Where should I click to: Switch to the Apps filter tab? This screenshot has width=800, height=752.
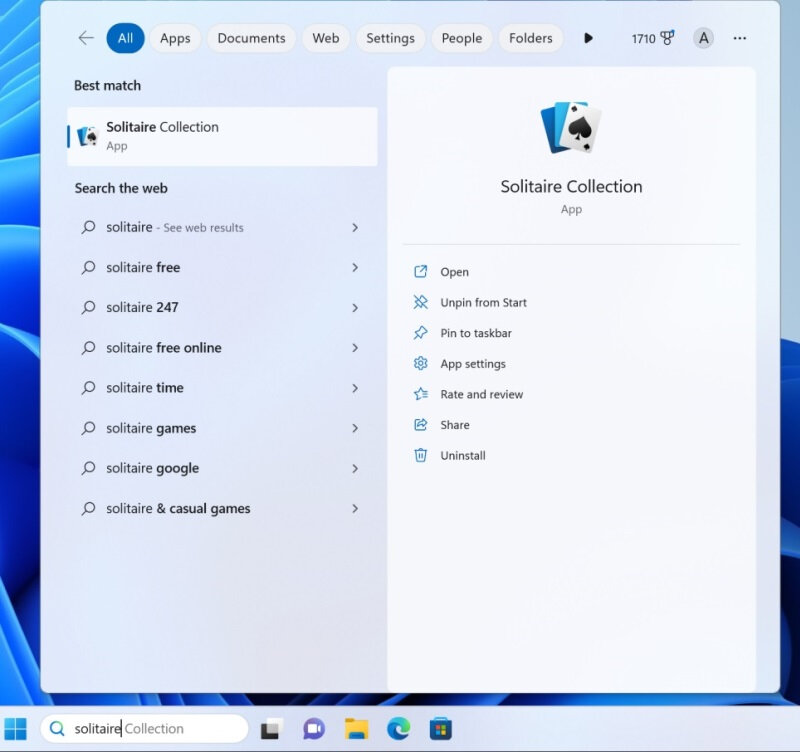[175, 38]
